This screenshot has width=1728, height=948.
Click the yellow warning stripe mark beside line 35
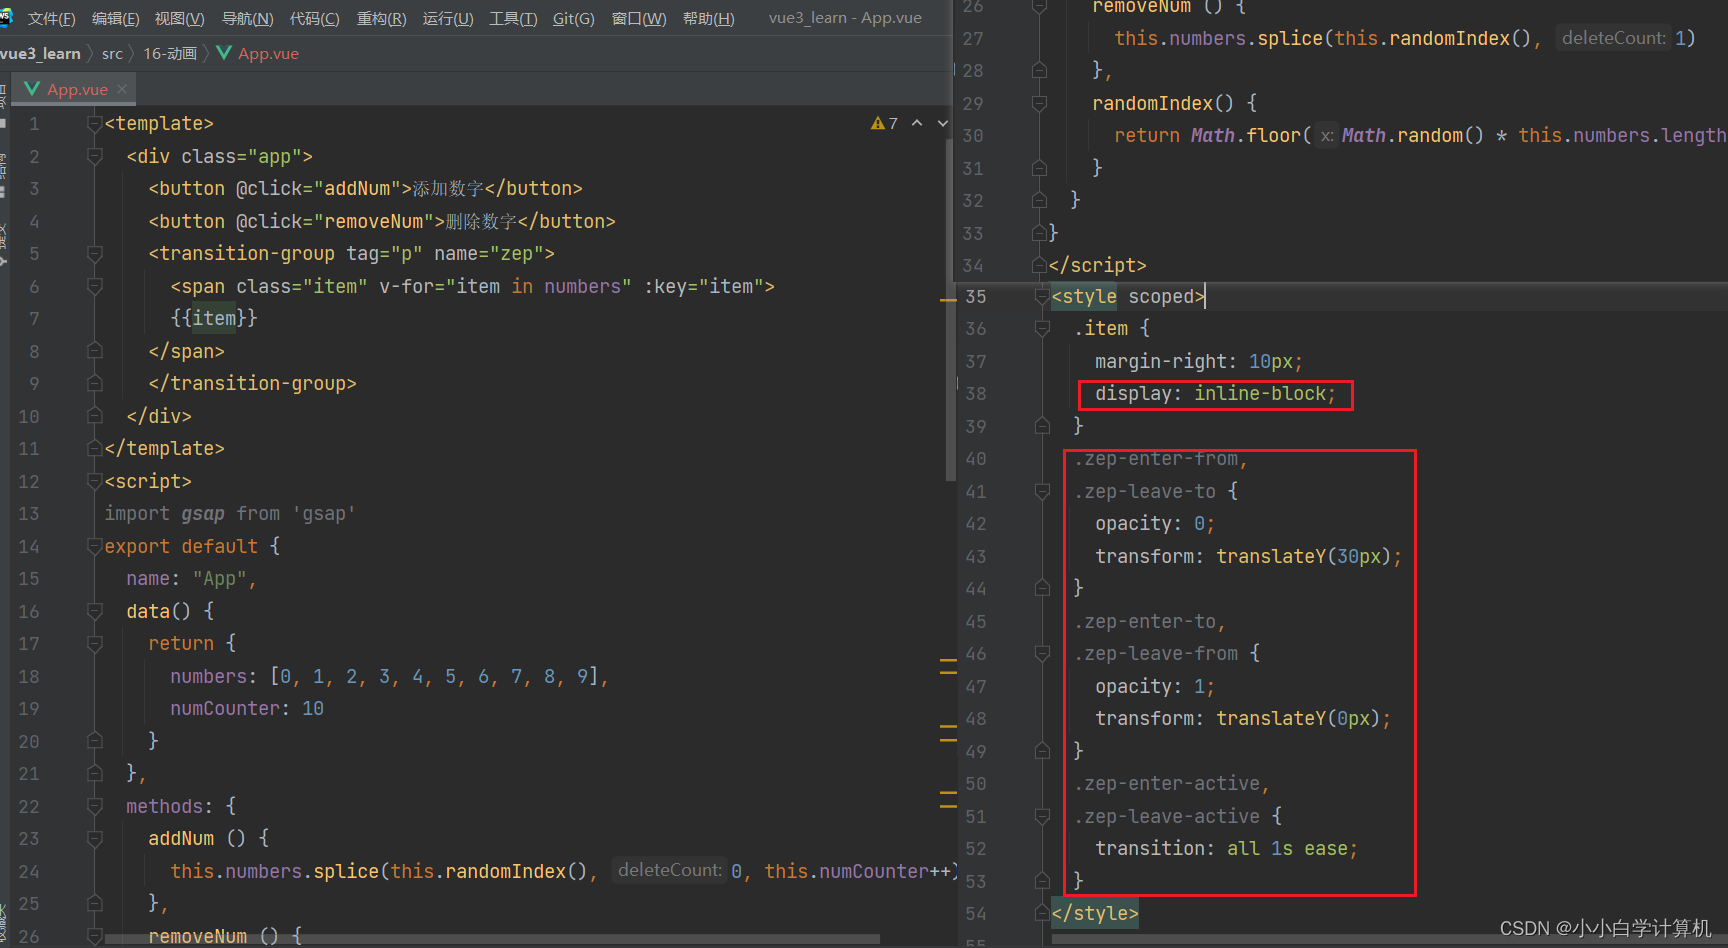[948, 299]
